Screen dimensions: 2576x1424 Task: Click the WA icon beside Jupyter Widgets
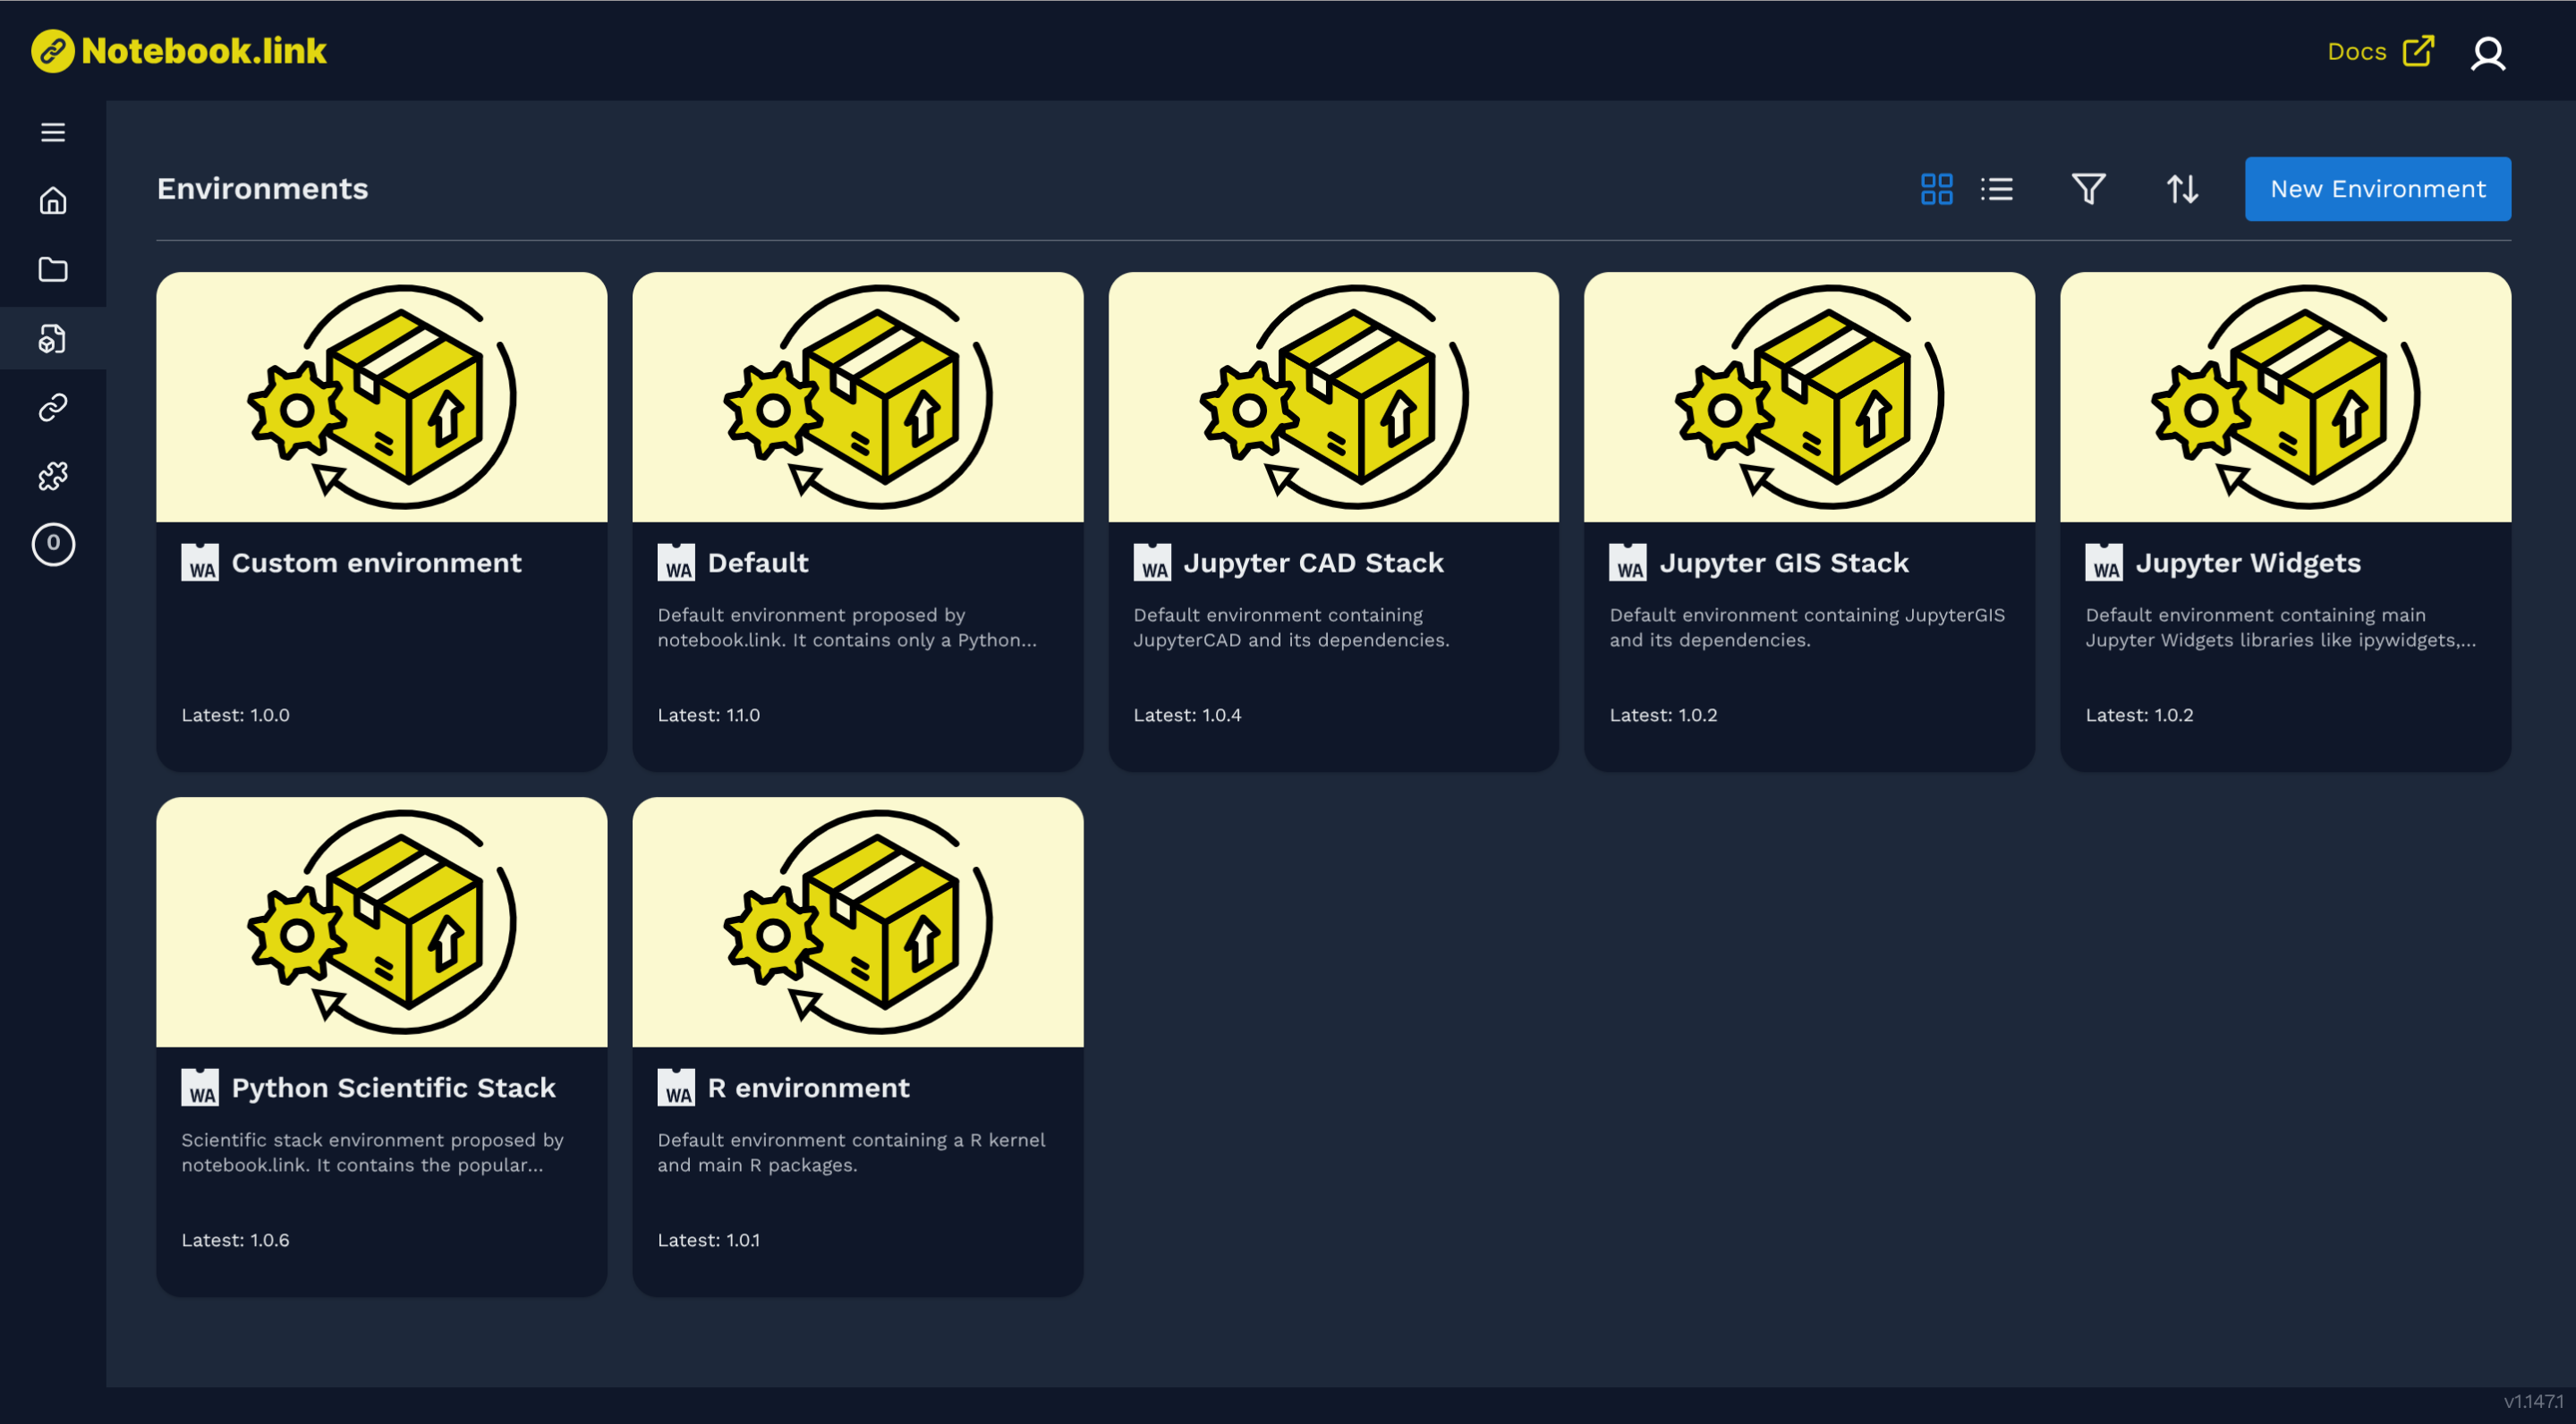[2104, 563]
